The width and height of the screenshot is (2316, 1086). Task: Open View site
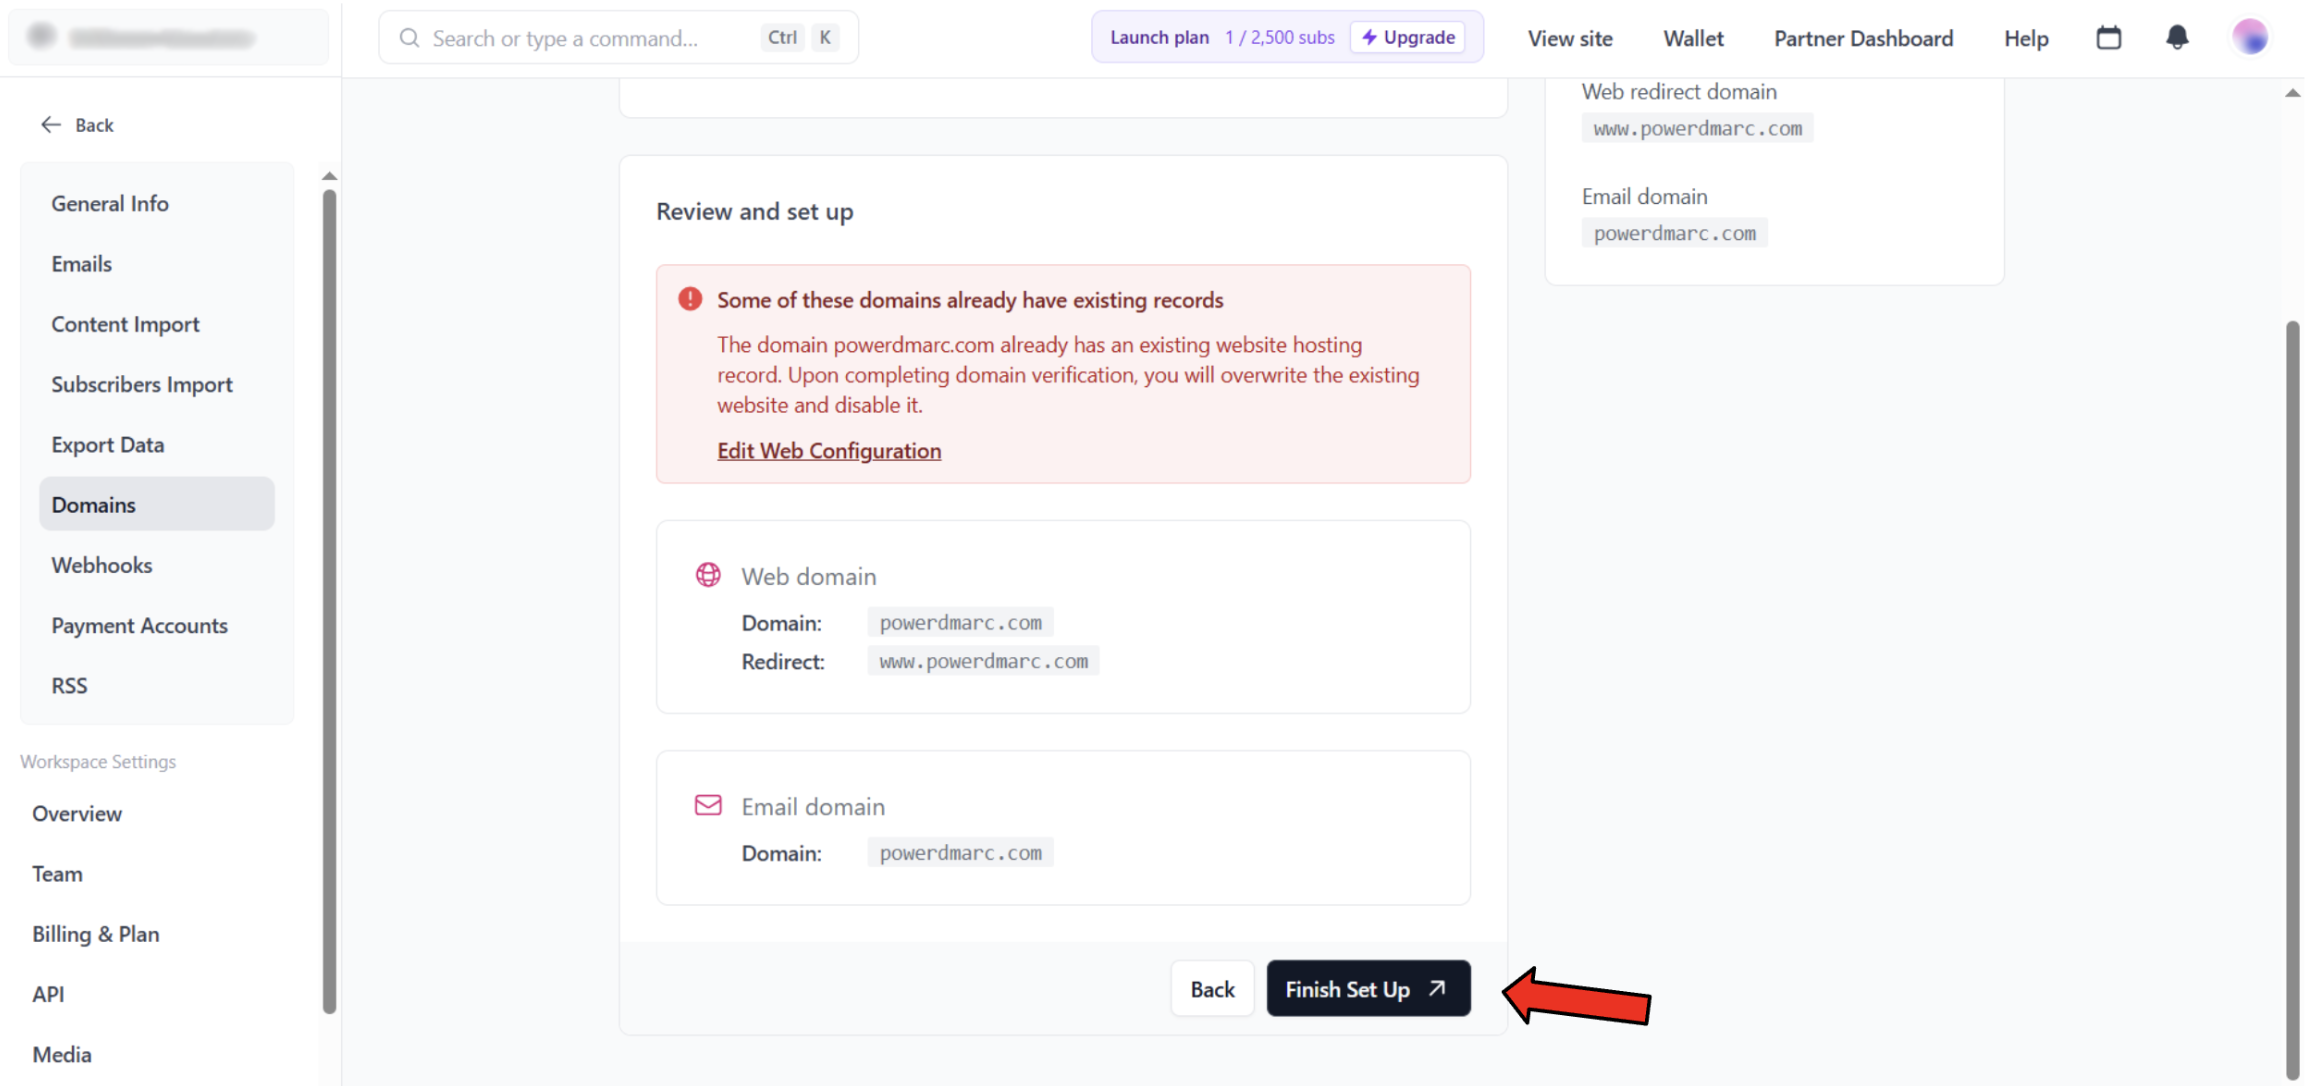1570,38
